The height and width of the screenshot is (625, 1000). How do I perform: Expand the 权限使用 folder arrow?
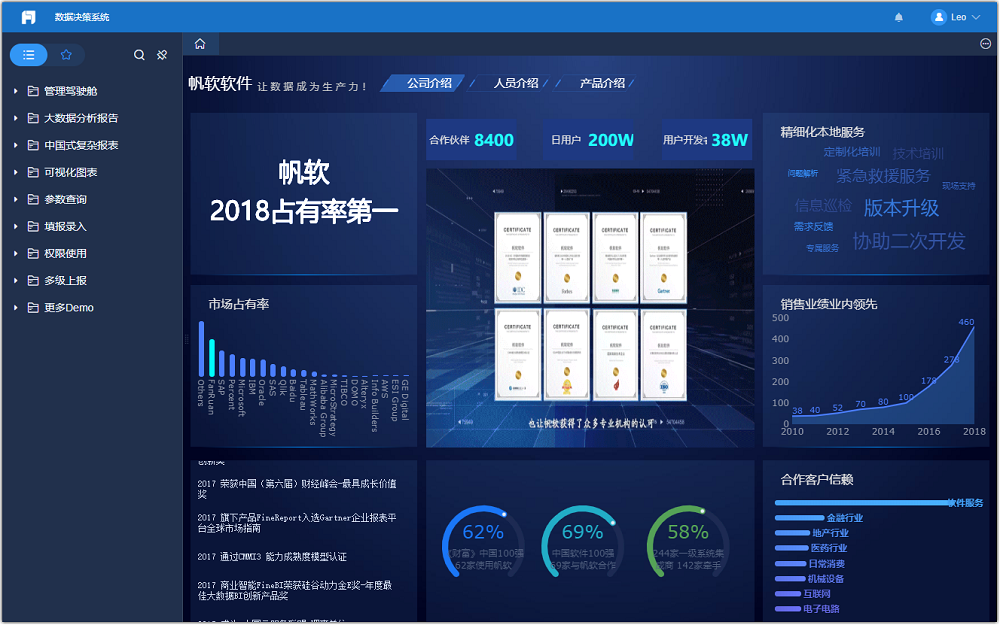(x=15, y=254)
